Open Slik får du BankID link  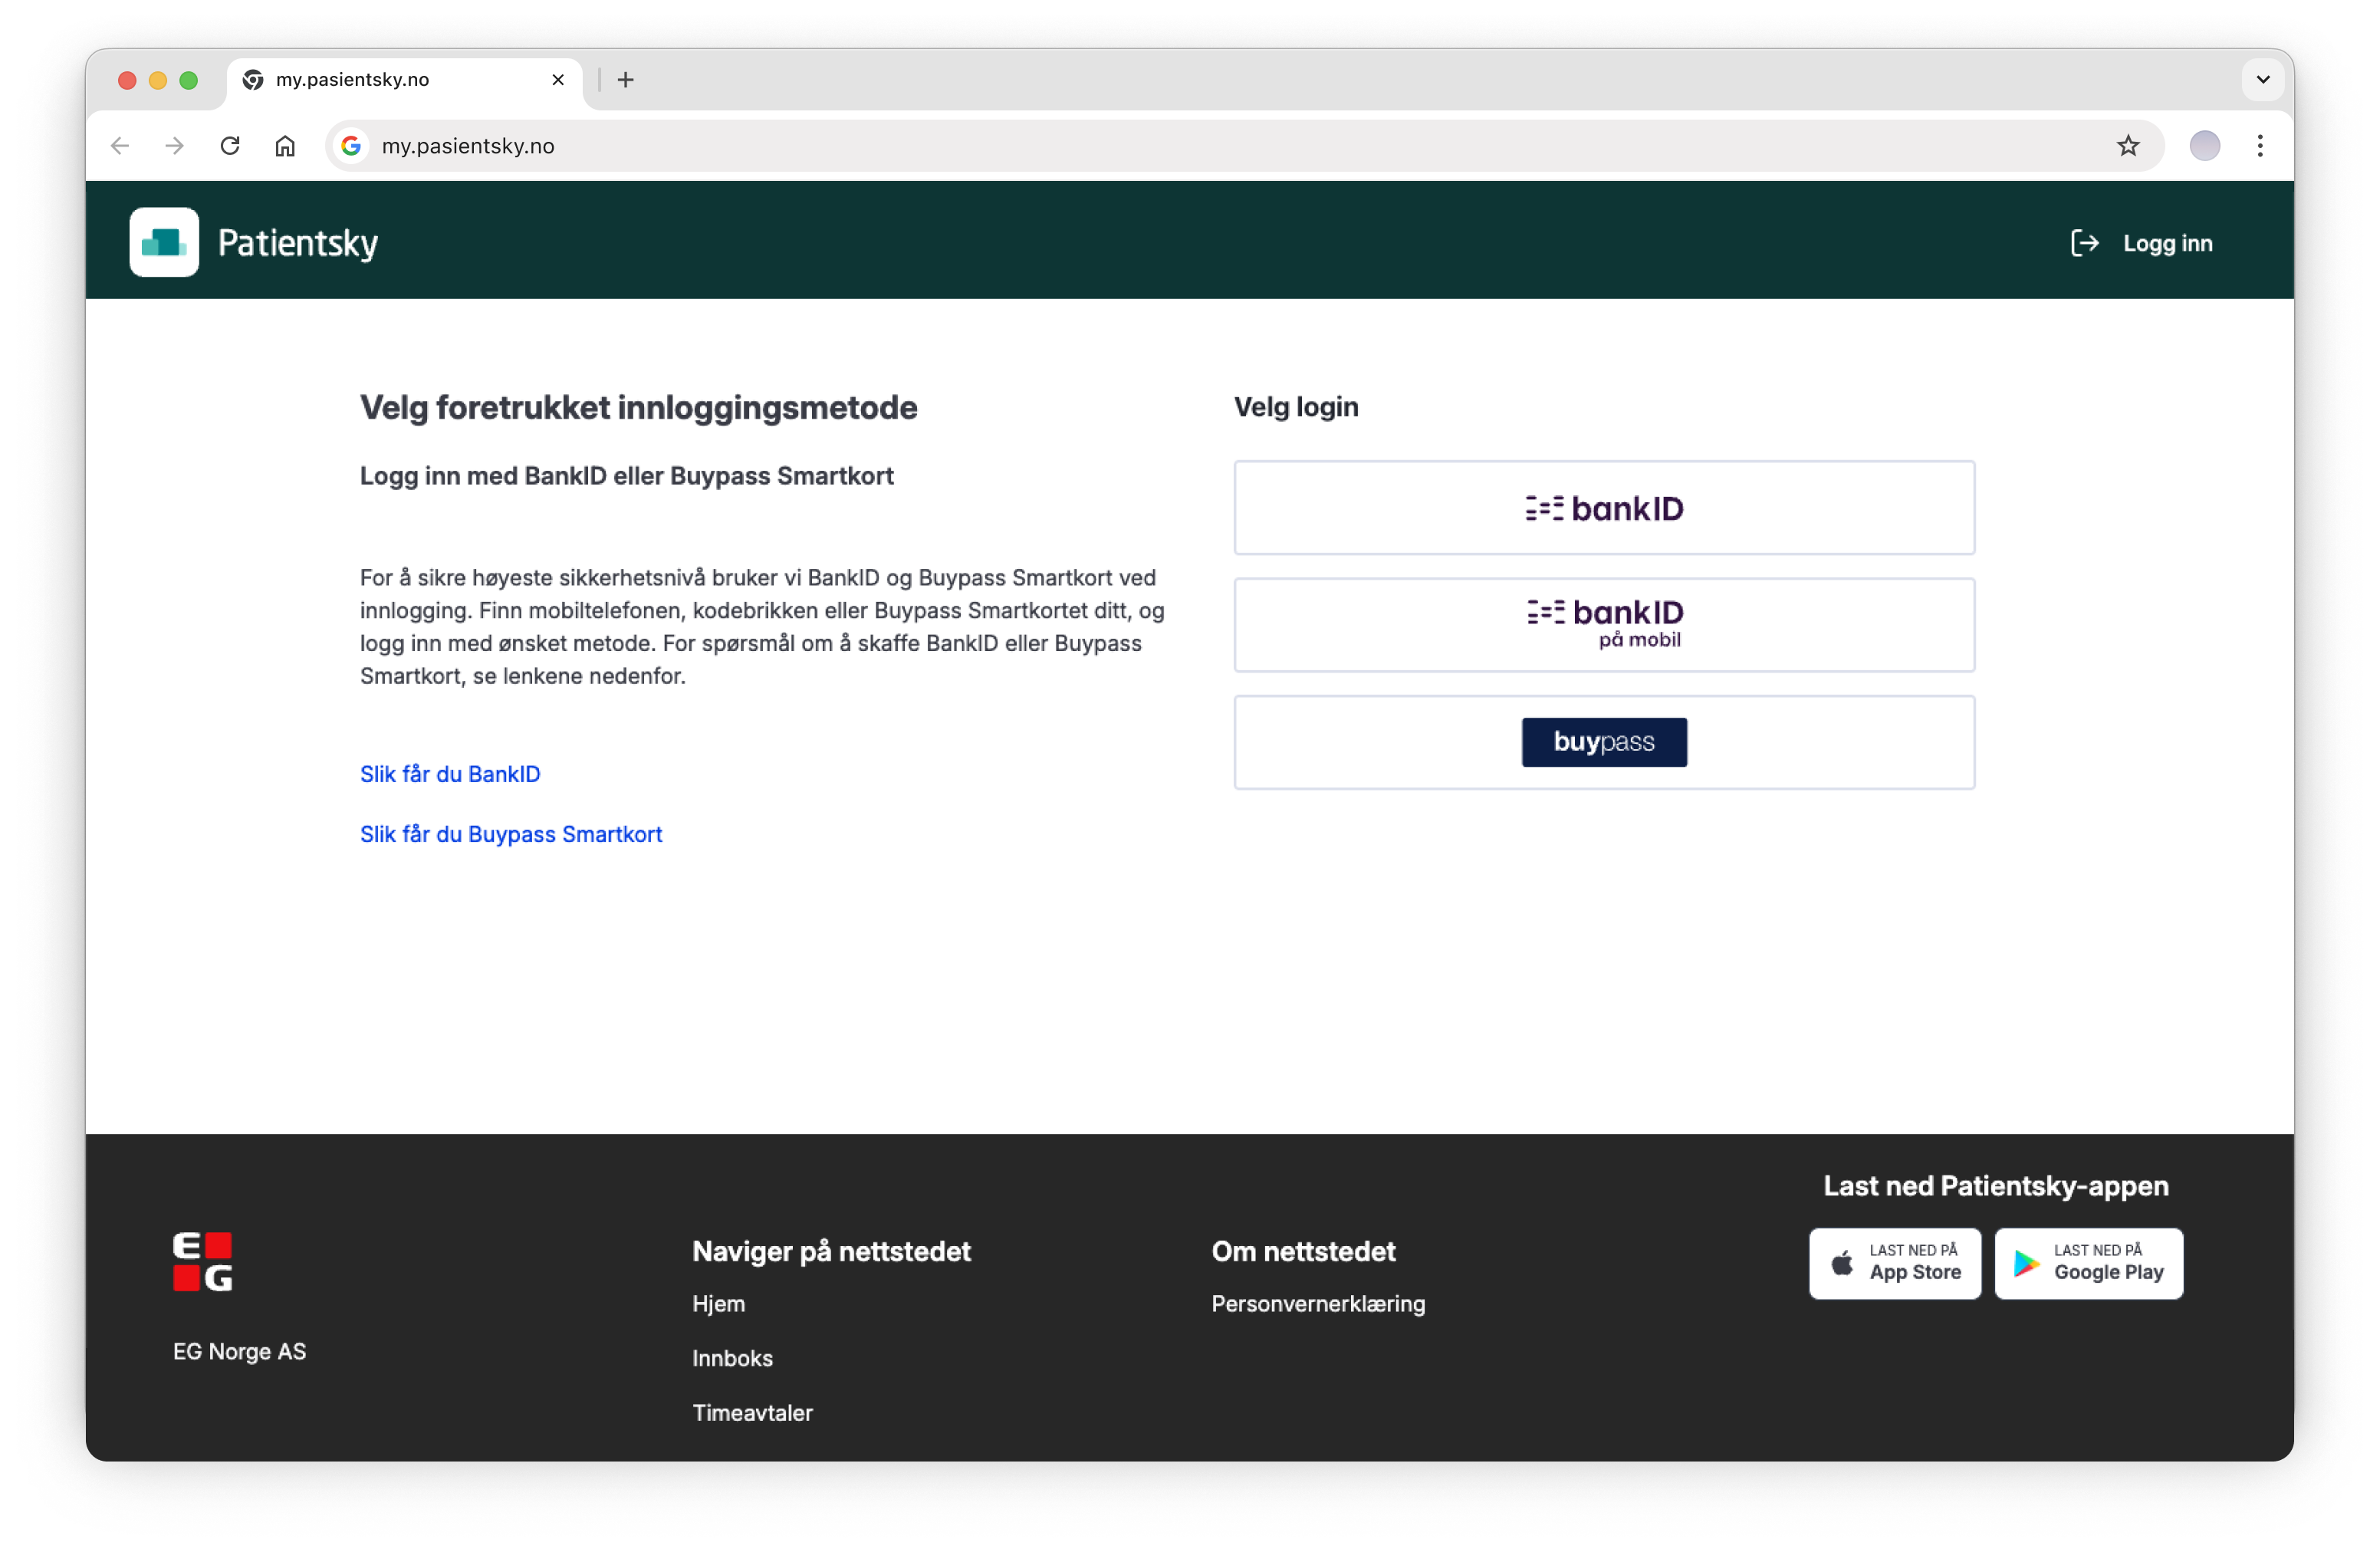click(x=450, y=774)
